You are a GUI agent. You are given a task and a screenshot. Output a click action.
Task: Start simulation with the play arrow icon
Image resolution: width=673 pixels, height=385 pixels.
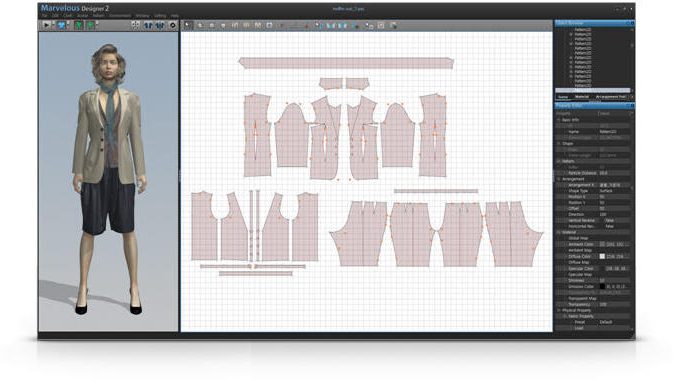[46, 25]
